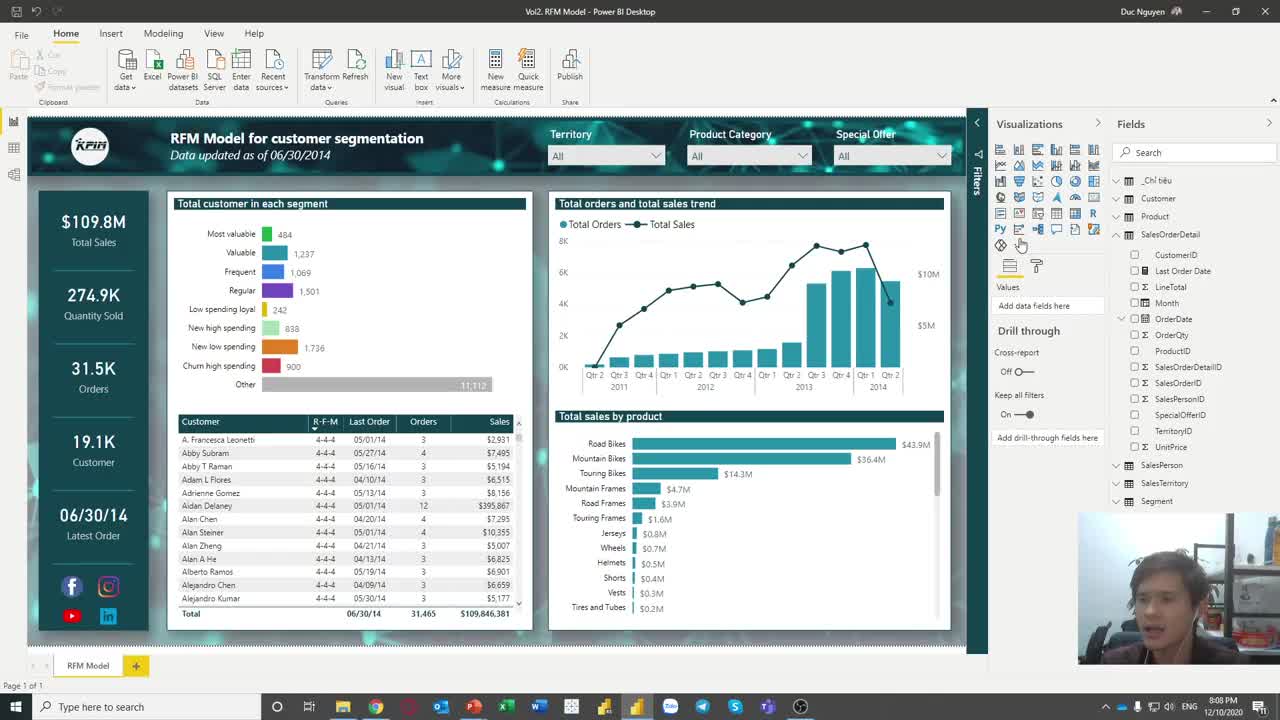1280x720 pixels.
Task: Click the LinkedIn icon on report
Action: click(x=108, y=616)
